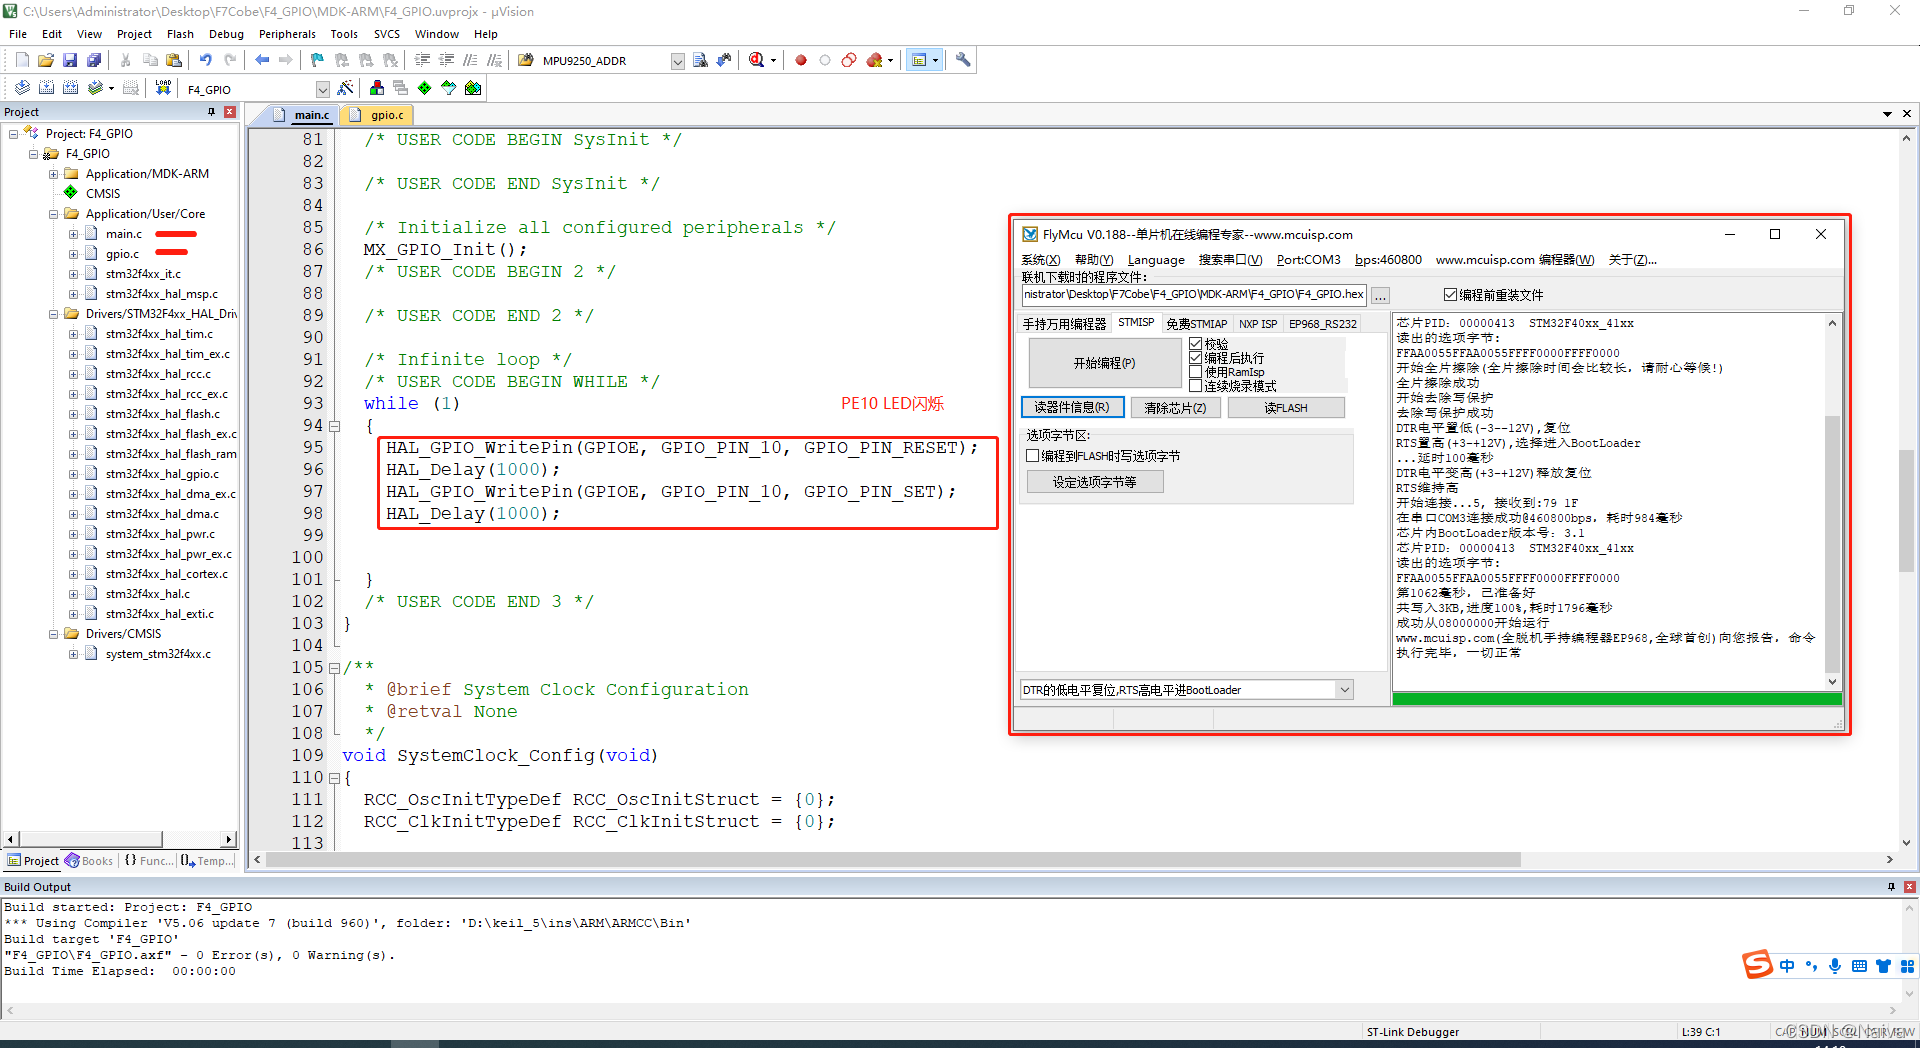Image resolution: width=1920 pixels, height=1048 pixels.
Task: Click the Insert/Remove Breakpoint icon
Action: [x=800, y=60]
